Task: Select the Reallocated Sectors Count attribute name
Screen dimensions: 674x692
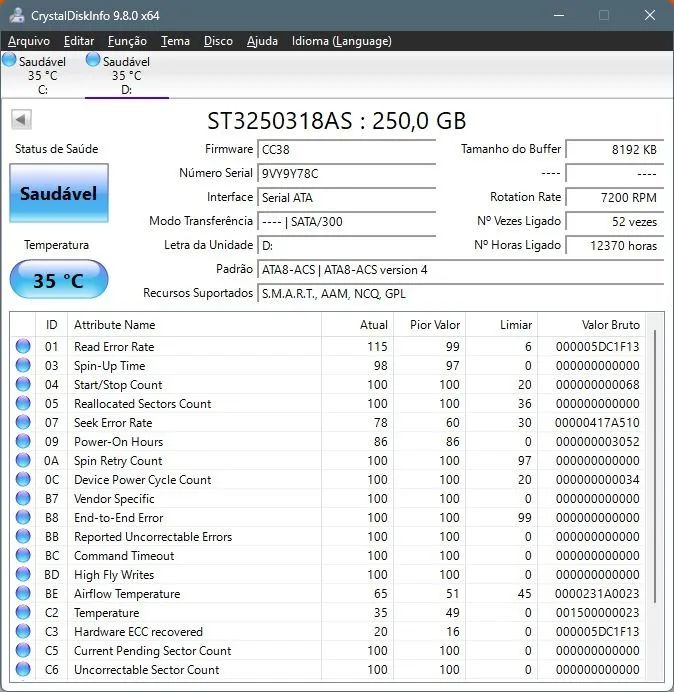Action: point(143,404)
